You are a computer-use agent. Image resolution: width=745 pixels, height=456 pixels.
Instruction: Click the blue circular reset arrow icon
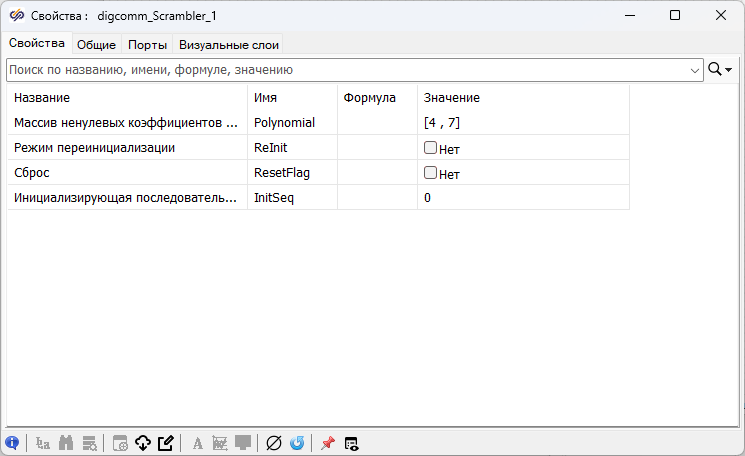(x=297, y=443)
